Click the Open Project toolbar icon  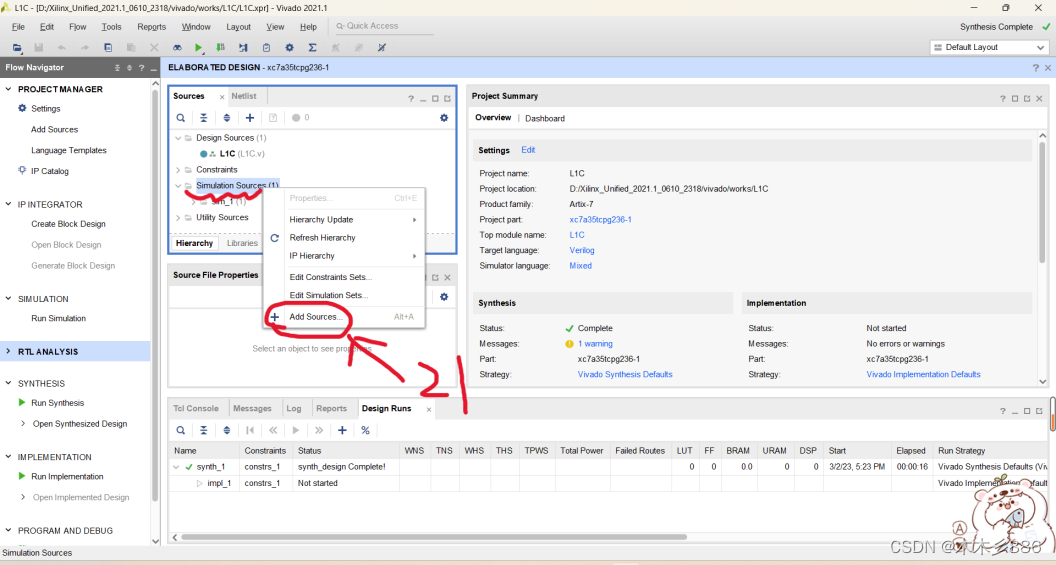(17, 47)
